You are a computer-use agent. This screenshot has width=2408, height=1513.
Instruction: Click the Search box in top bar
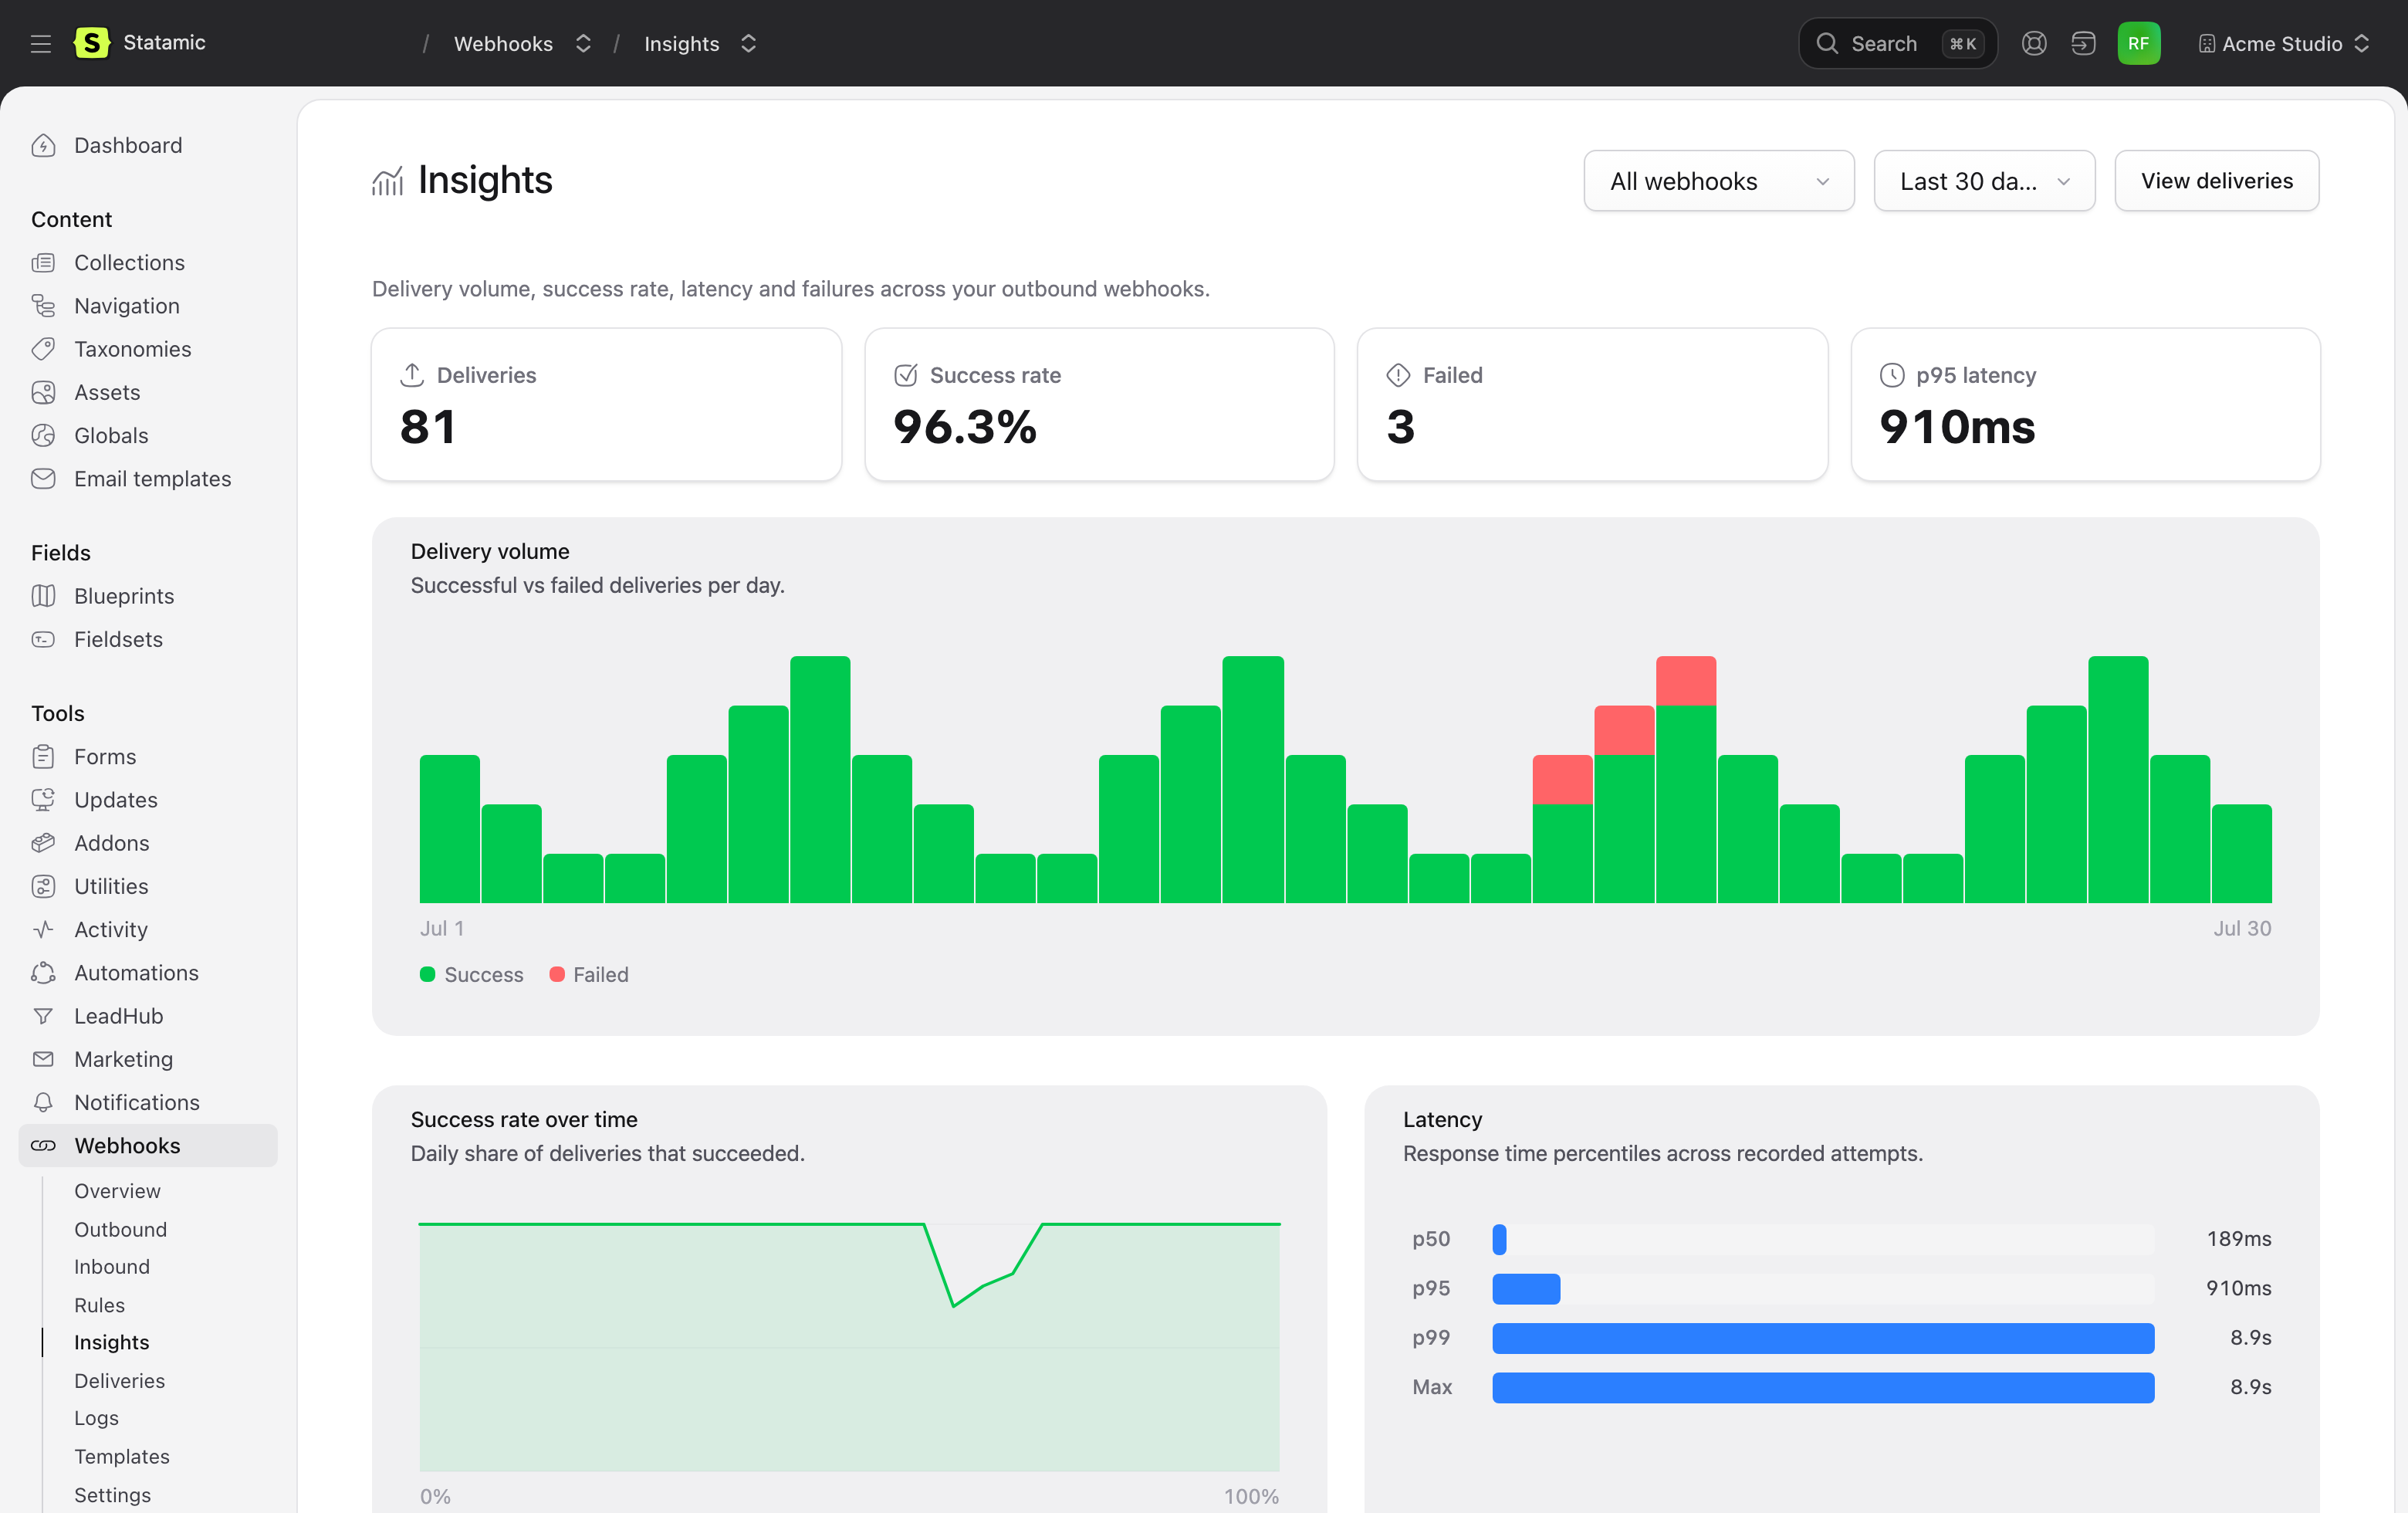click(x=1897, y=43)
